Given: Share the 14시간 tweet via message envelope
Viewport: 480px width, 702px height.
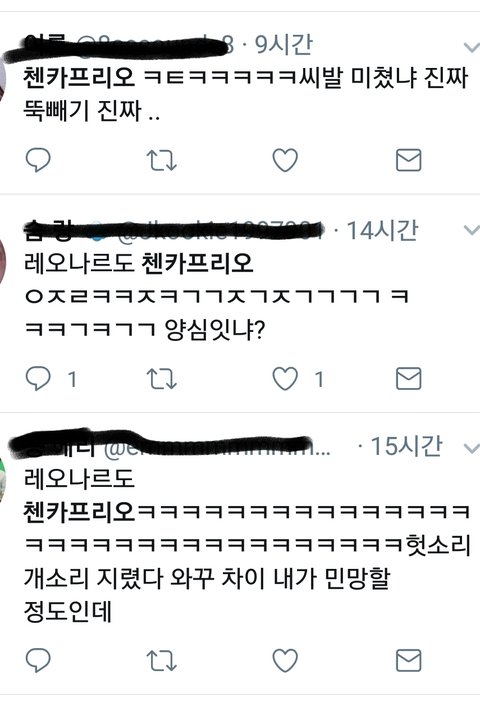Looking at the screenshot, I should [409, 379].
